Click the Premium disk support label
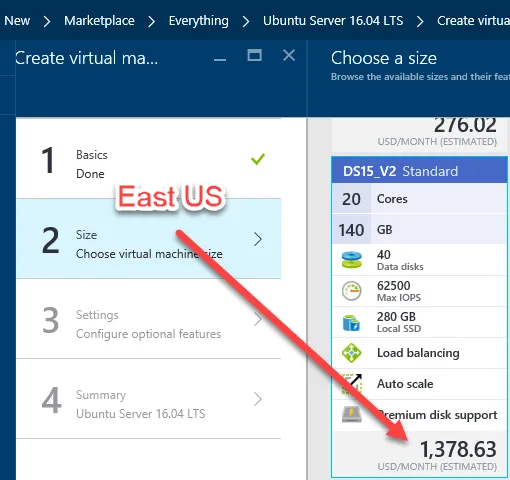 [x=437, y=415]
